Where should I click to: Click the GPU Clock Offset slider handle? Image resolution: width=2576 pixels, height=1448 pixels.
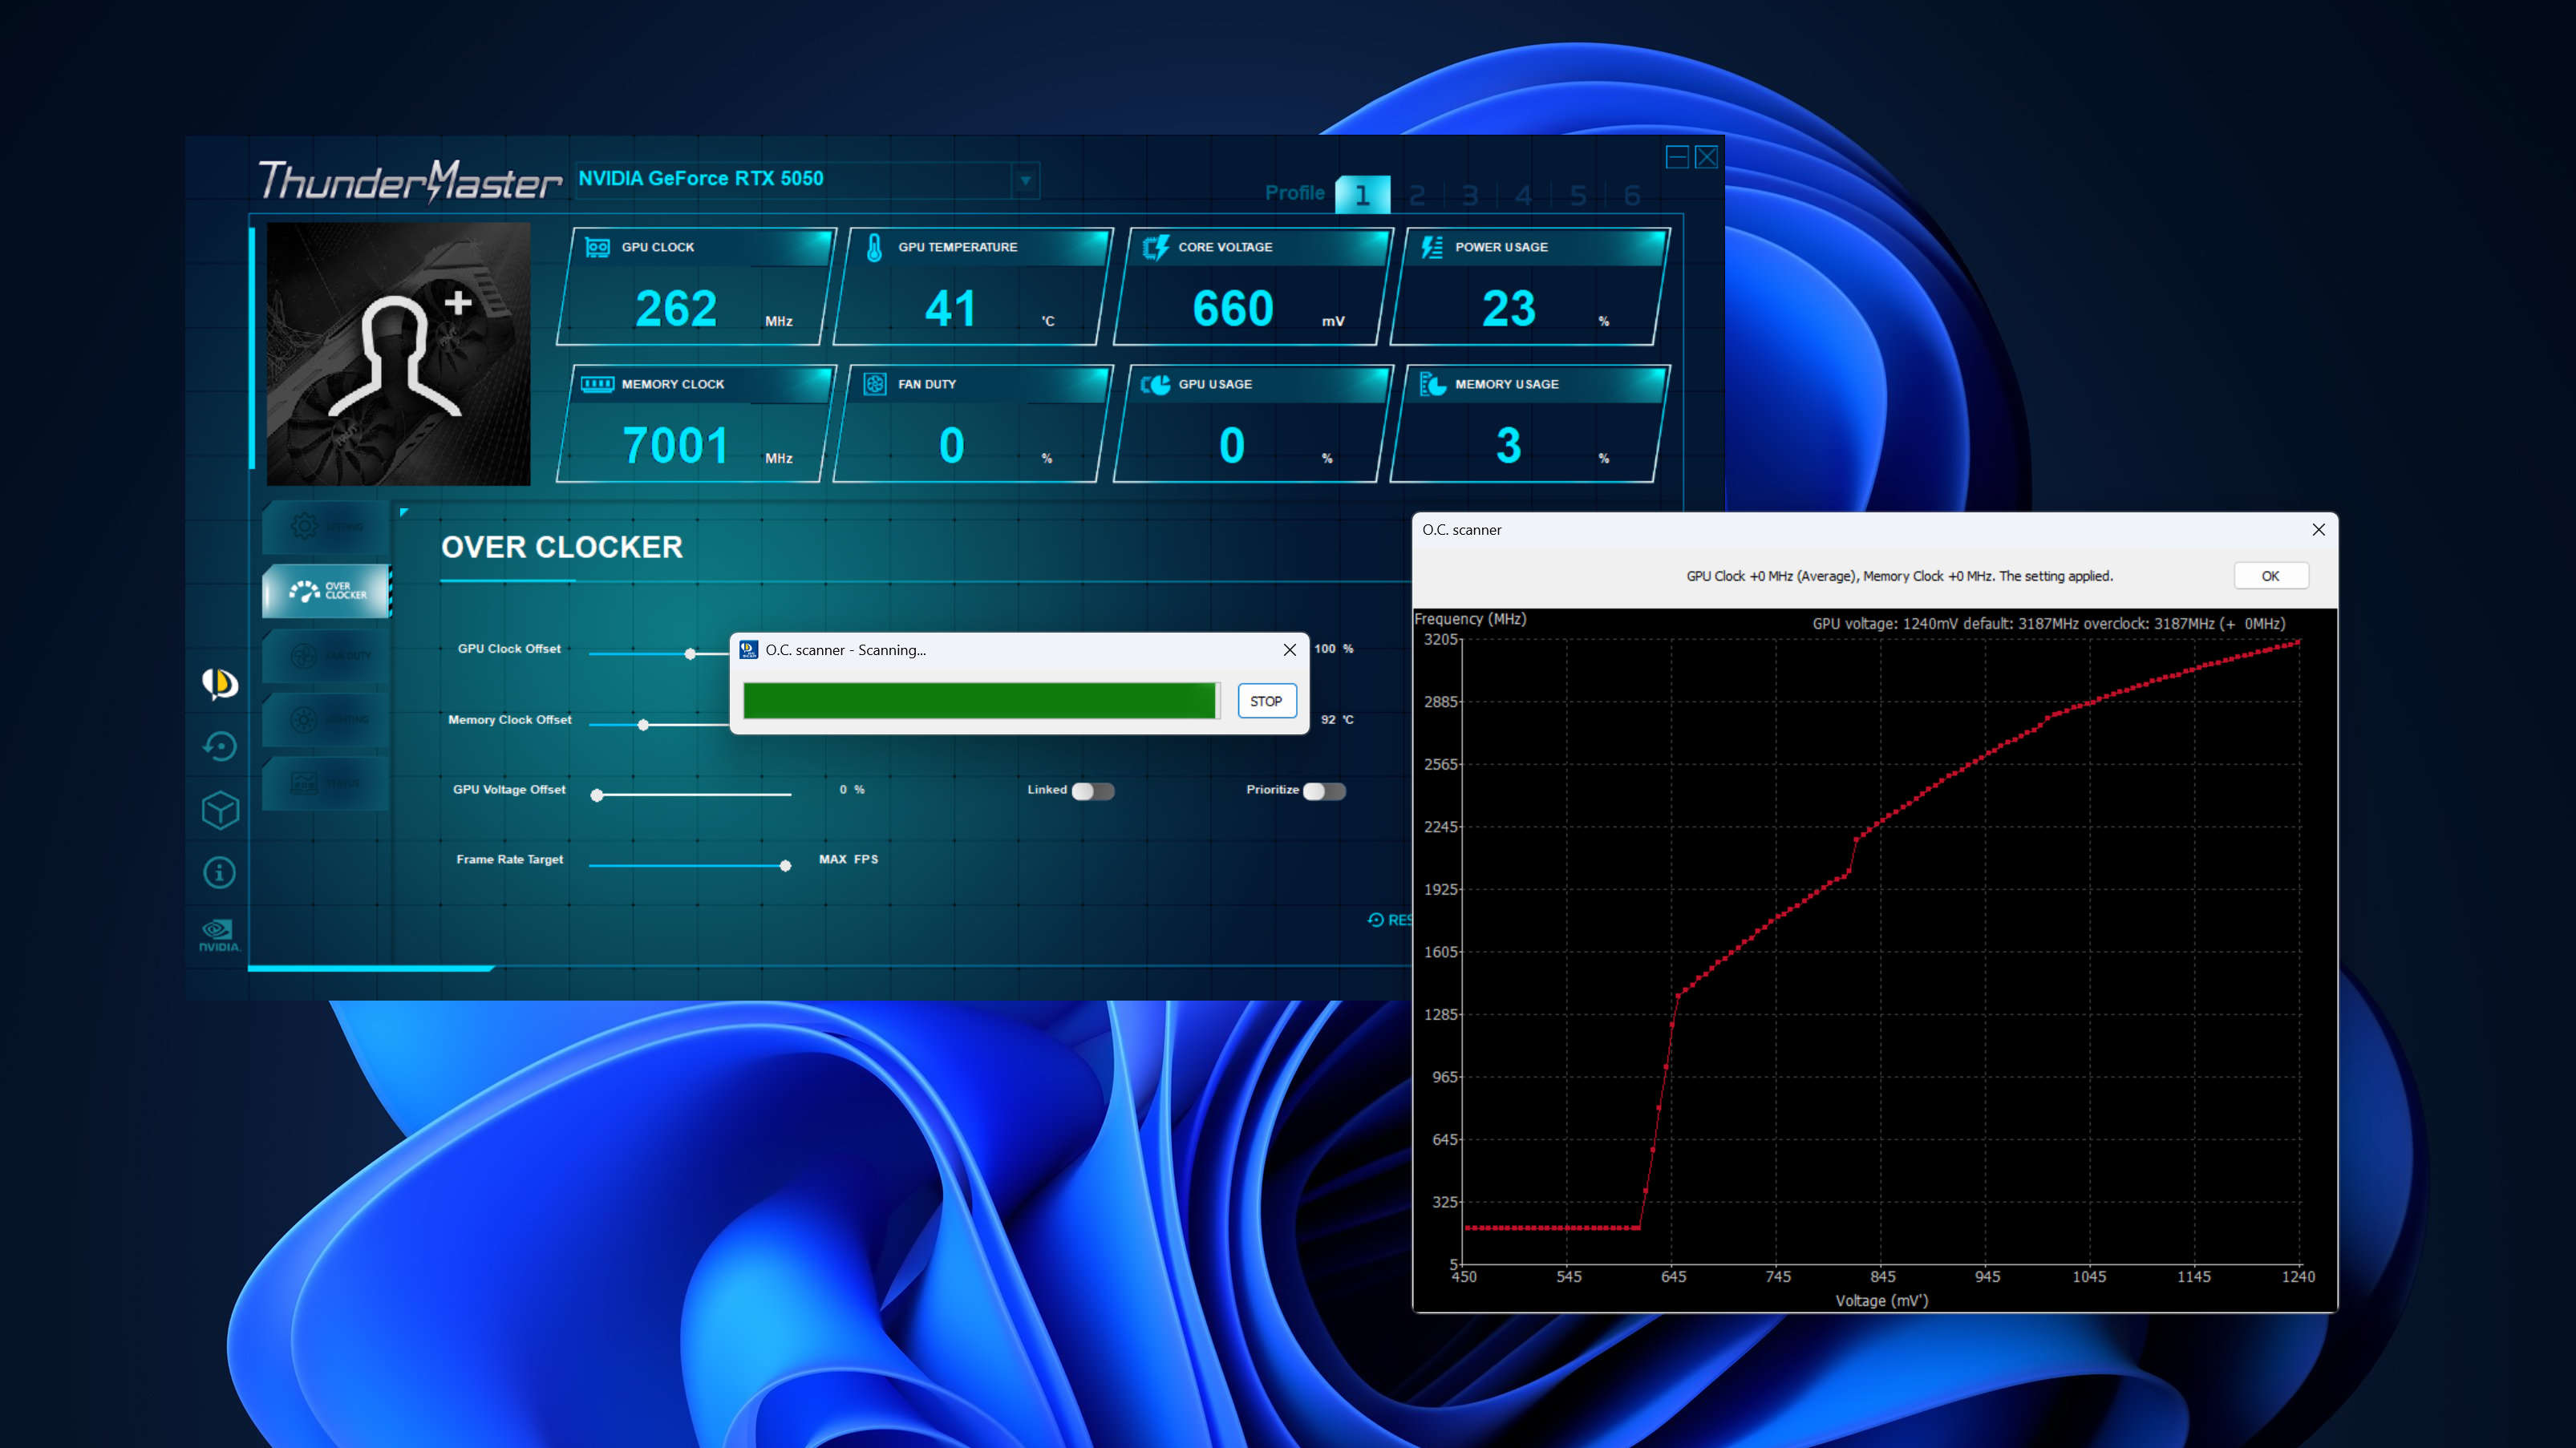point(690,654)
